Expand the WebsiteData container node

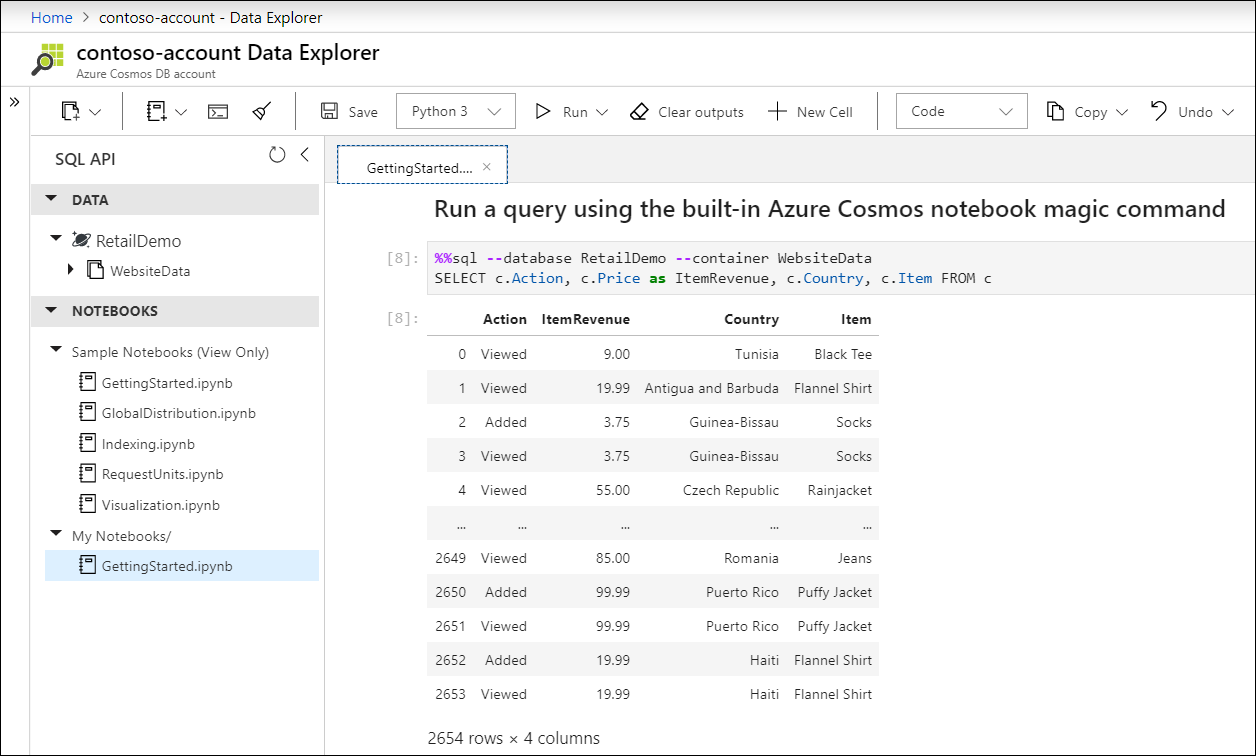[70, 270]
